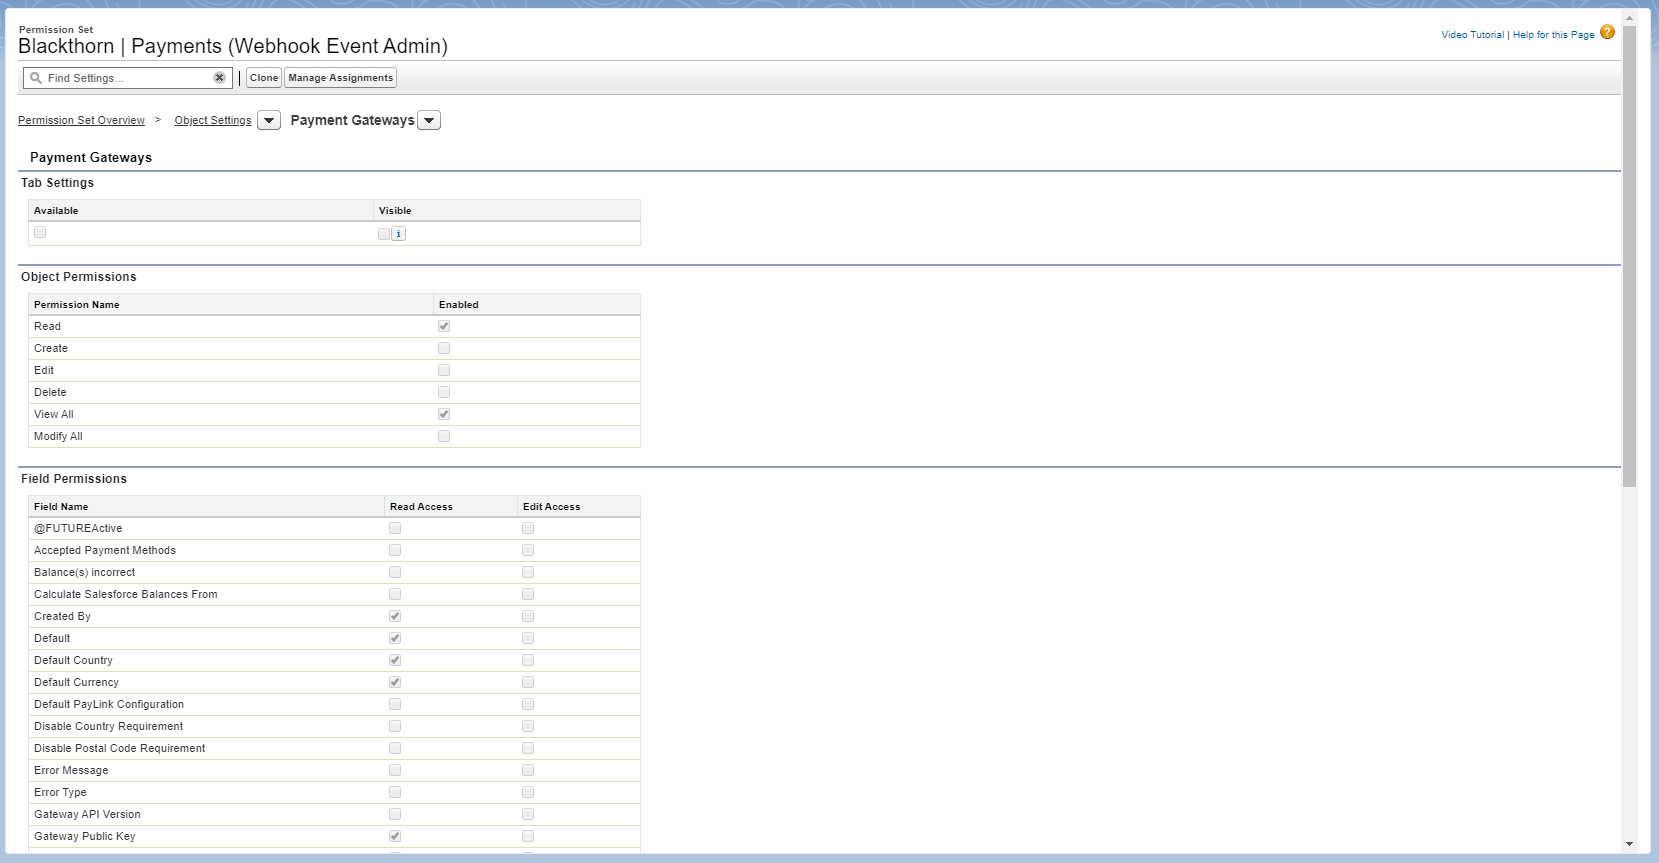
Task: Toggle the View All permission checkbox
Action: [x=444, y=414]
